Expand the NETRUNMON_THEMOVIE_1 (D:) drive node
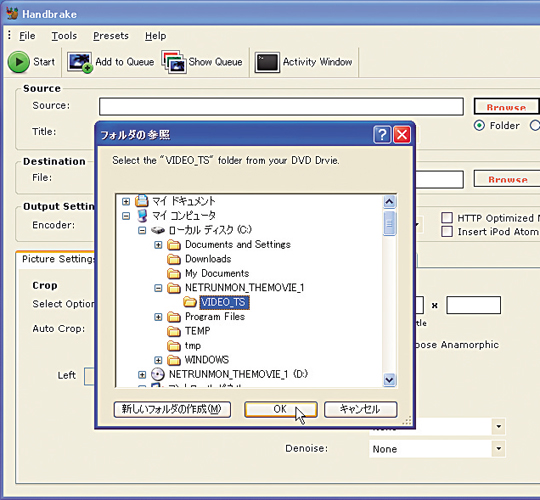 click(142, 375)
